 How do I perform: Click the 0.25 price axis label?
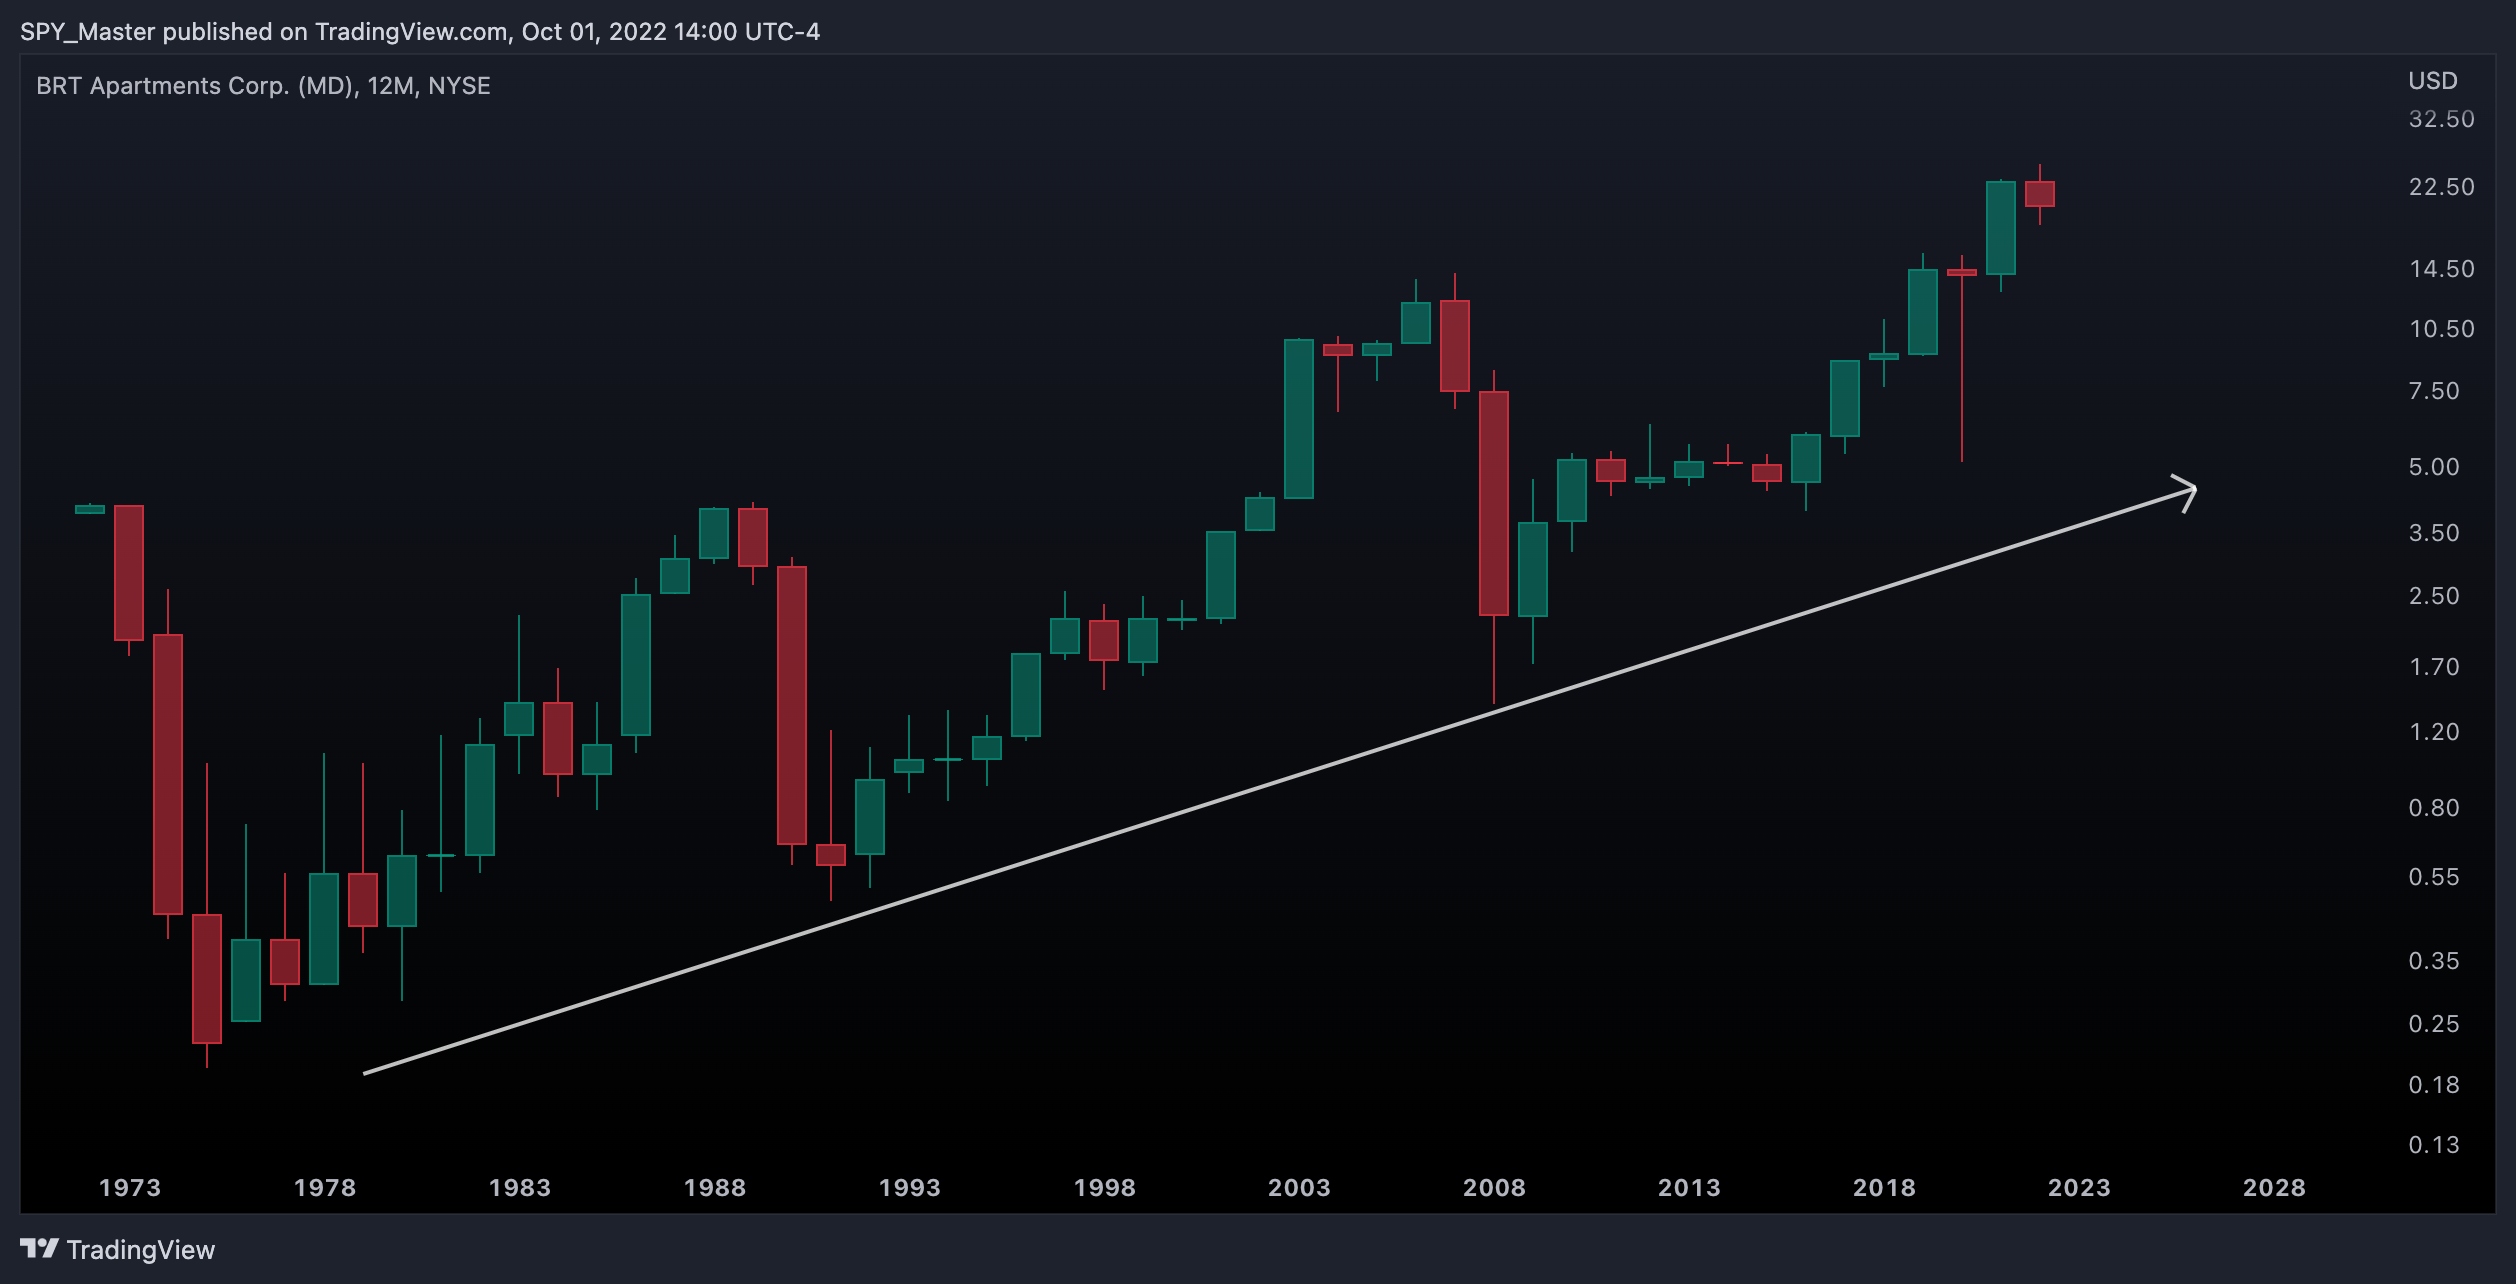click(x=2434, y=1024)
